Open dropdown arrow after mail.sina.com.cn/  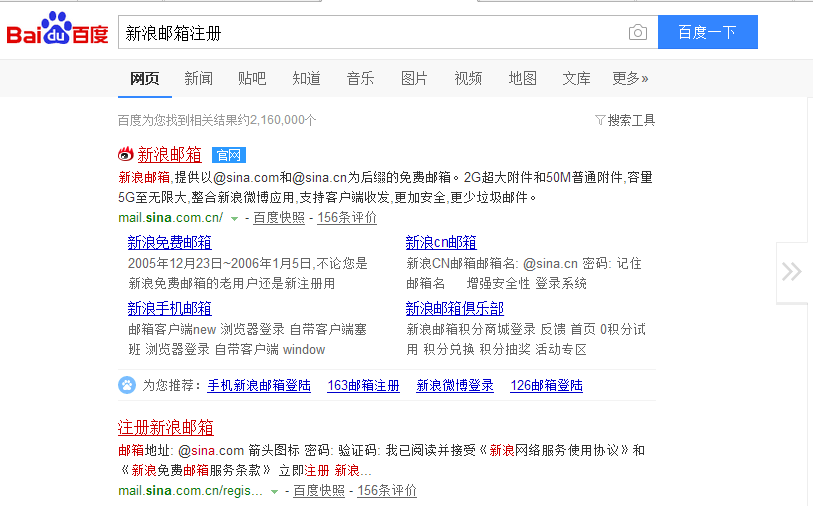pyautogui.click(x=234, y=219)
